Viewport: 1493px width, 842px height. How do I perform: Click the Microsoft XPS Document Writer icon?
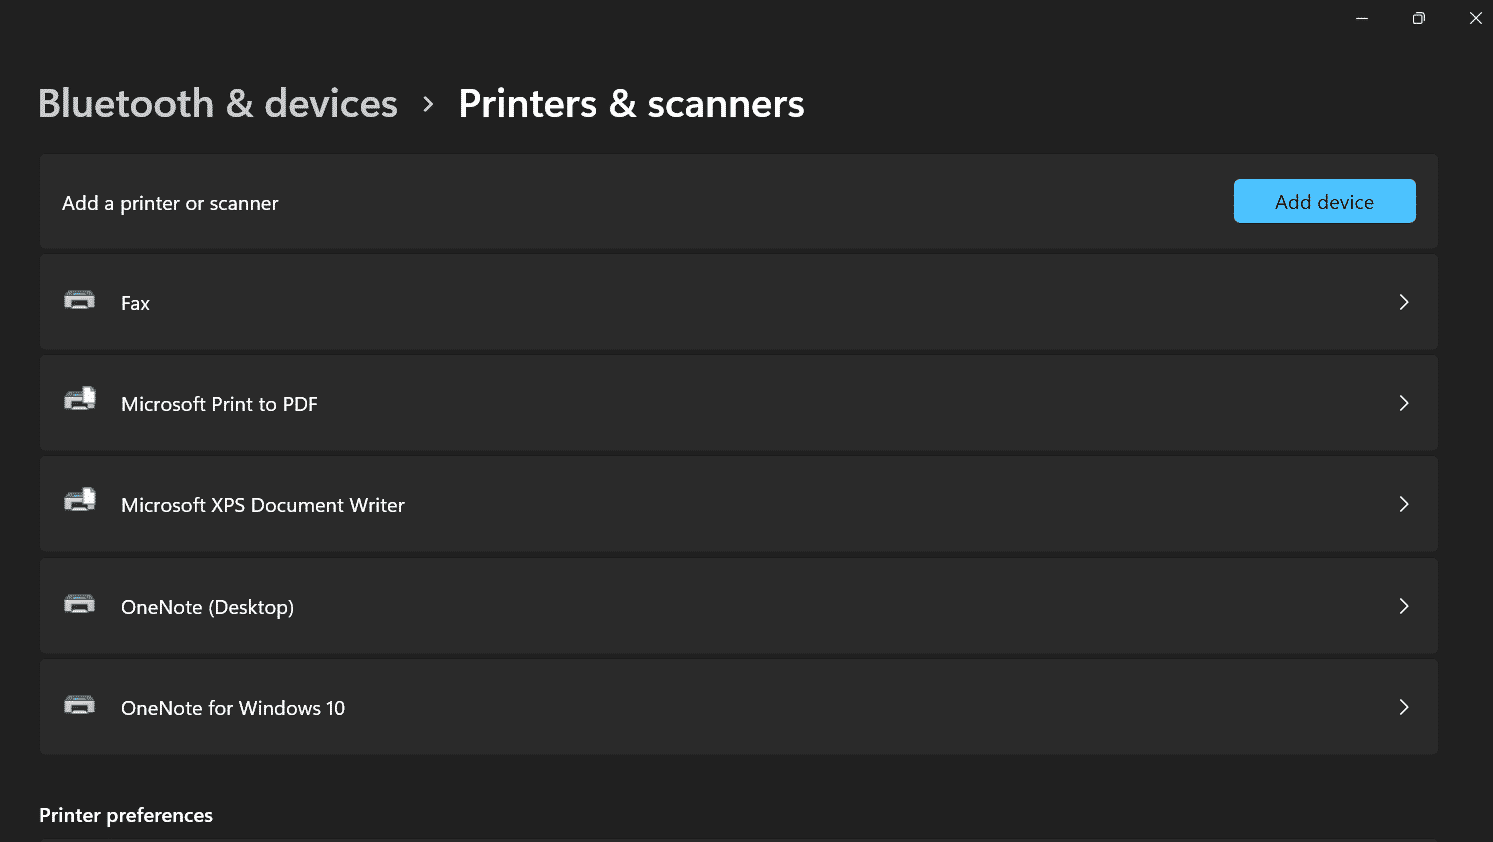(x=80, y=500)
